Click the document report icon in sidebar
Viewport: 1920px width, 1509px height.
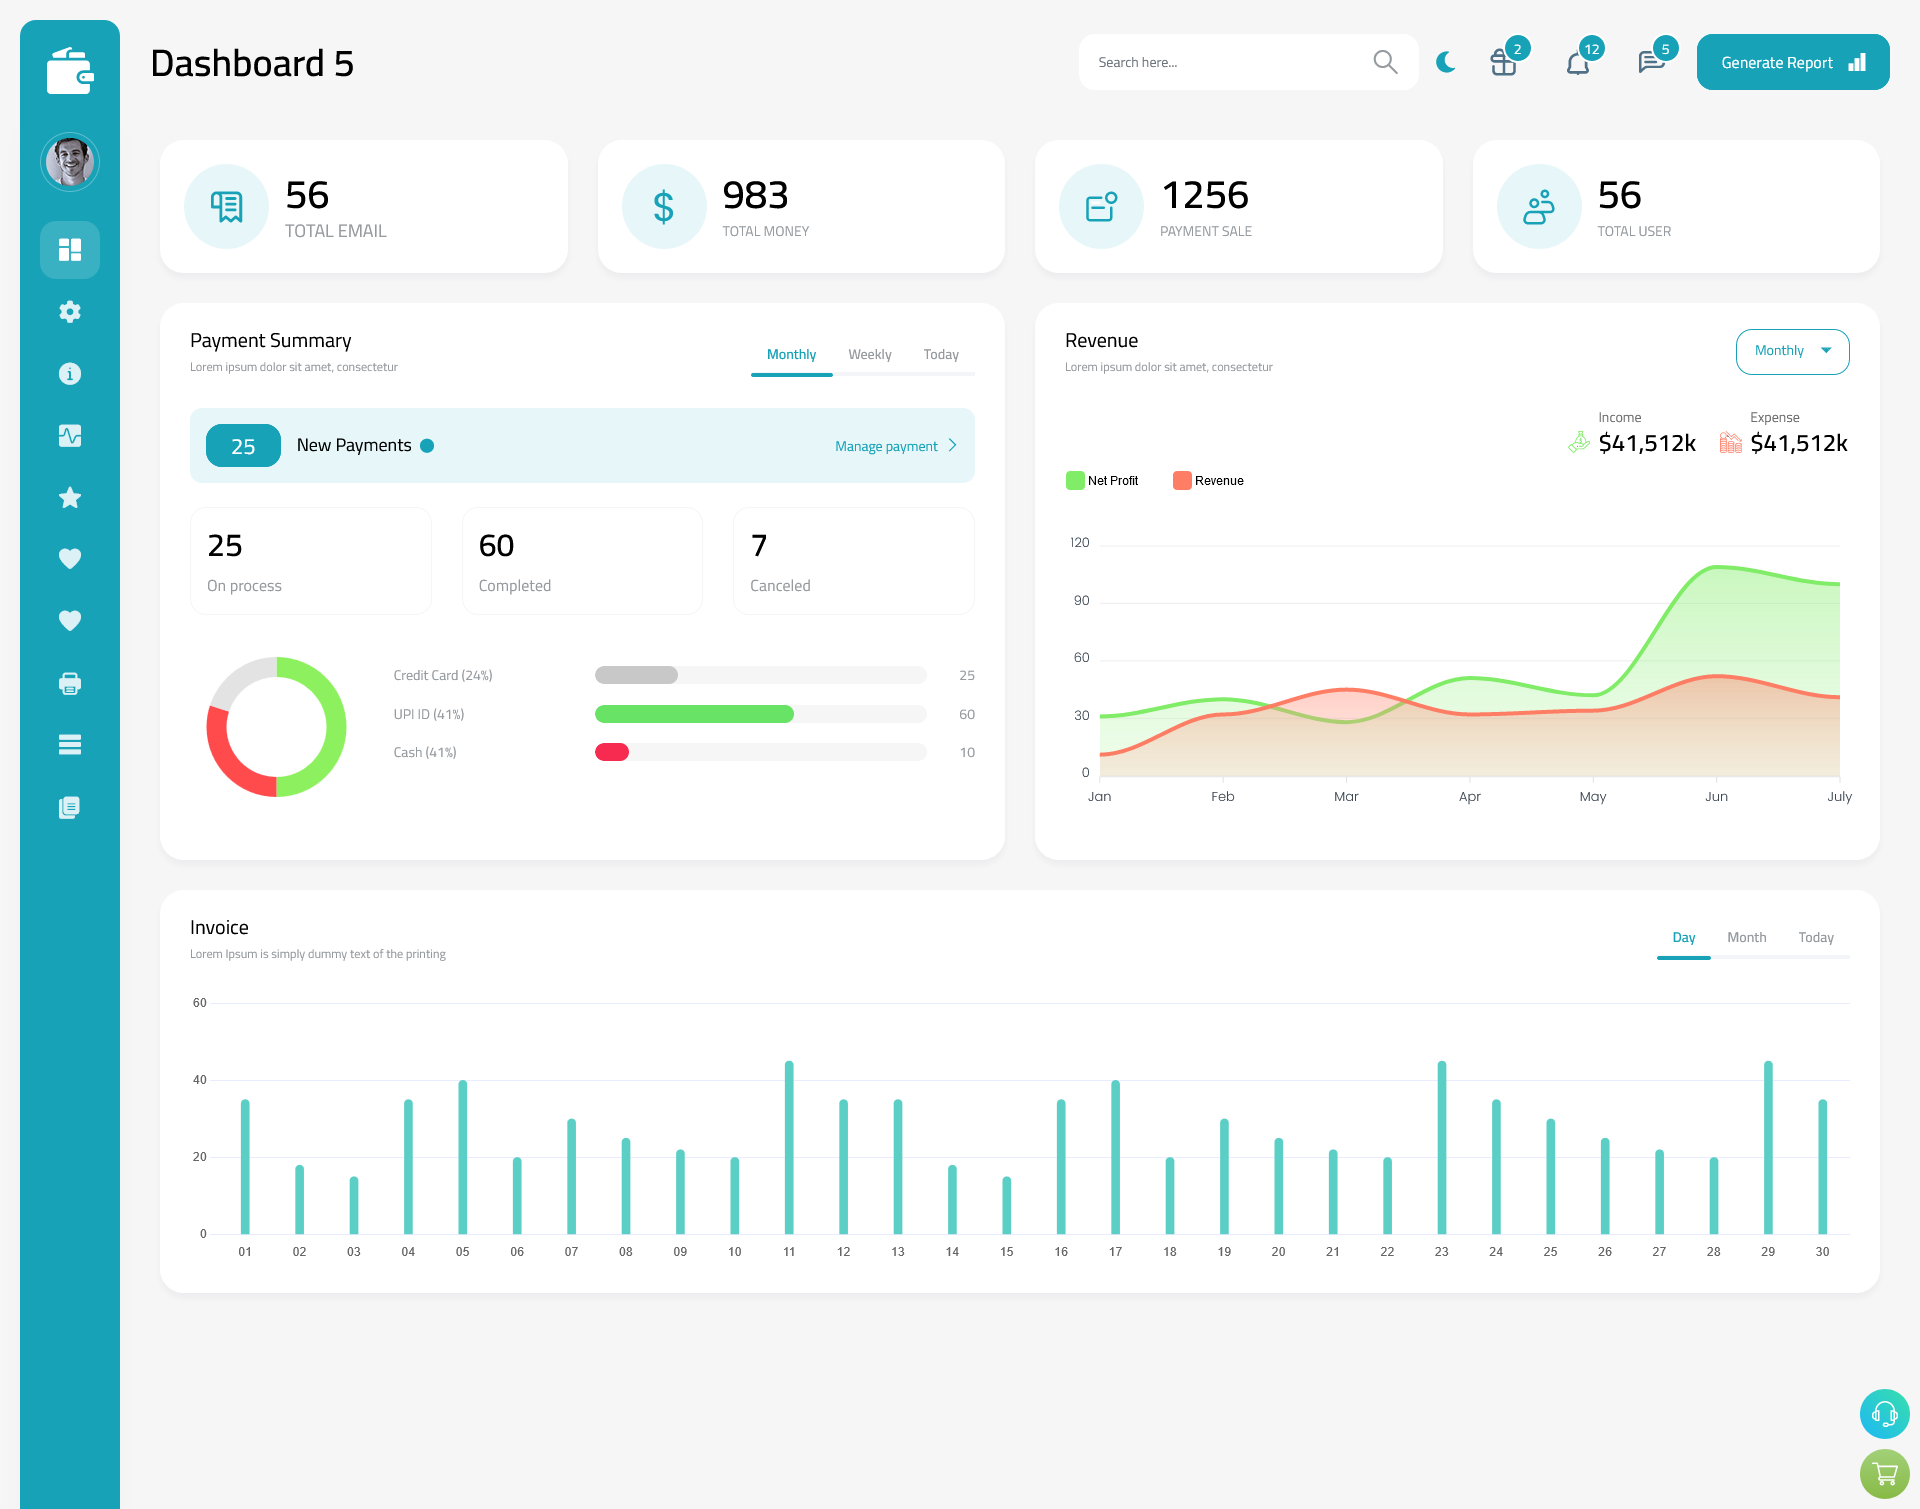(x=70, y=808)
